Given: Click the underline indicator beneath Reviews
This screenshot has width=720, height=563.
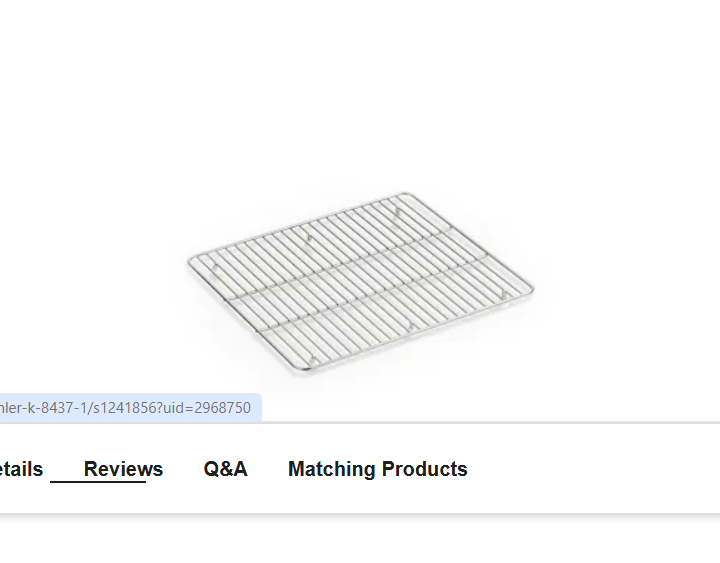Looking at the screenshot, I should click(98, 482).
